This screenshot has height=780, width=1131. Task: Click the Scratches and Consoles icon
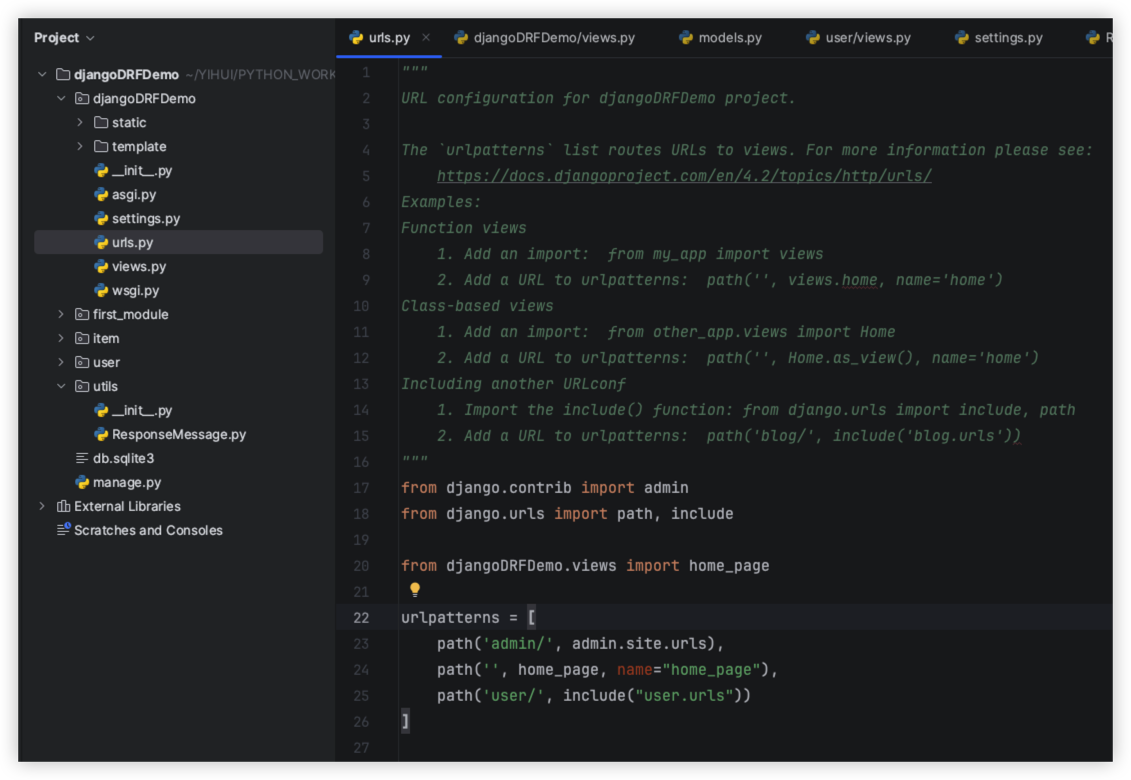(64, 530)
